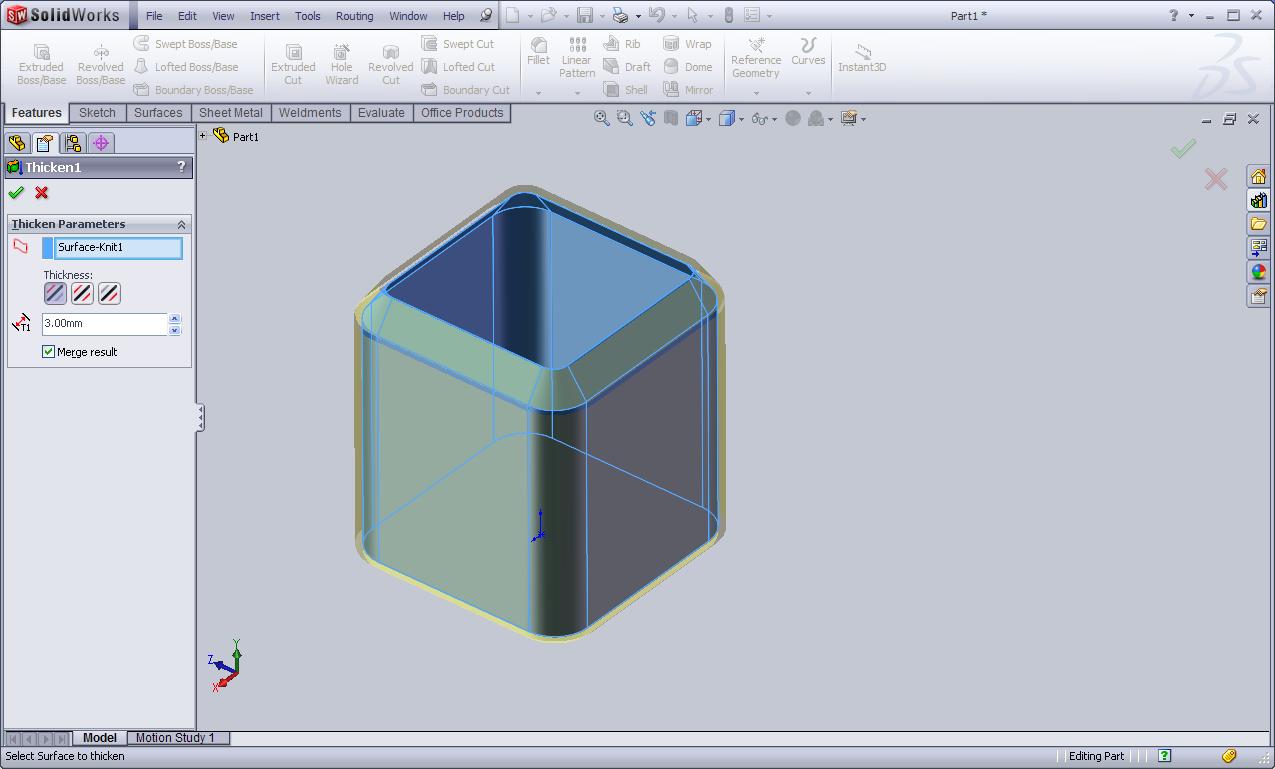Open the Custom Properties task pane icon
The width and height of the screenshot is (1275, 769).
(1258, 296)
